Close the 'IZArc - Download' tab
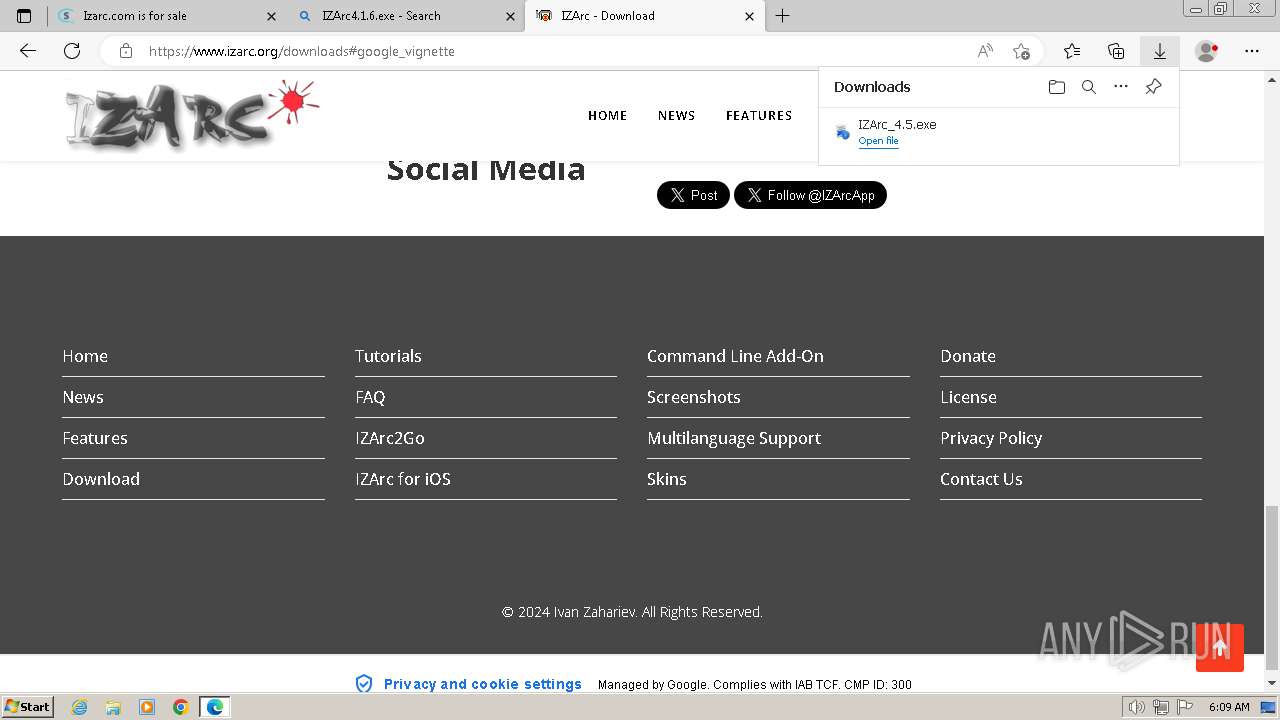The image size is (1280, 720). pos(750,16)
